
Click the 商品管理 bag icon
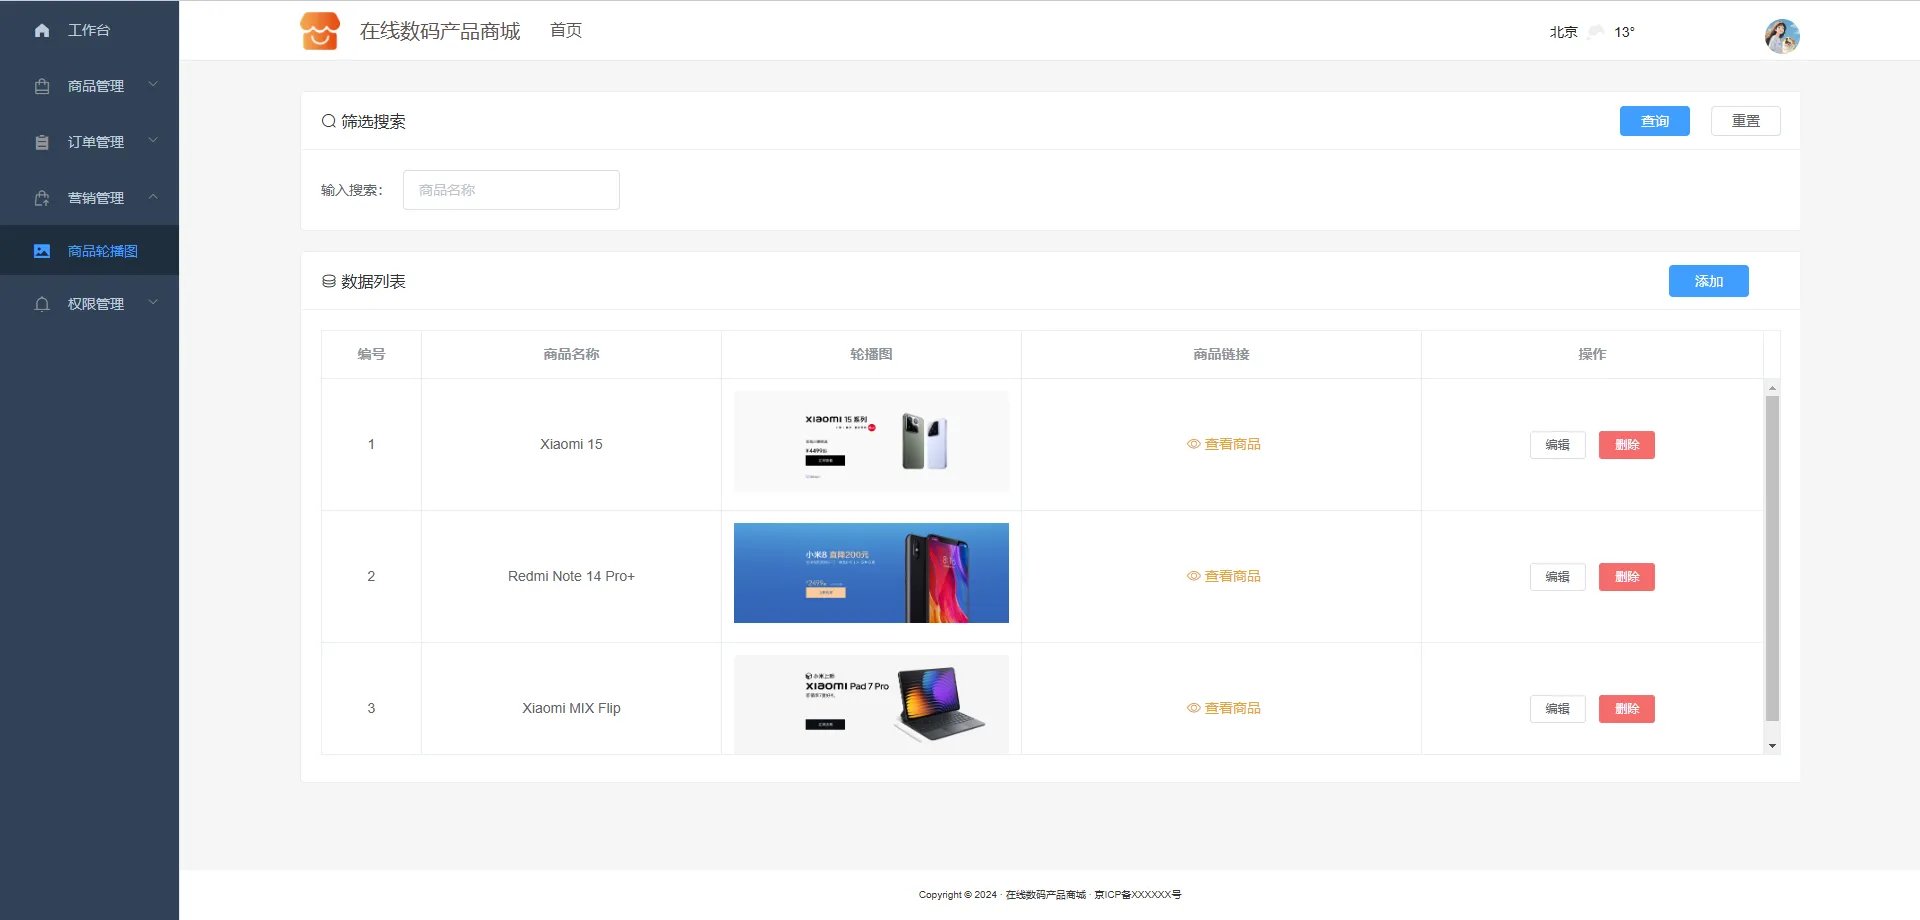point(42,87)
